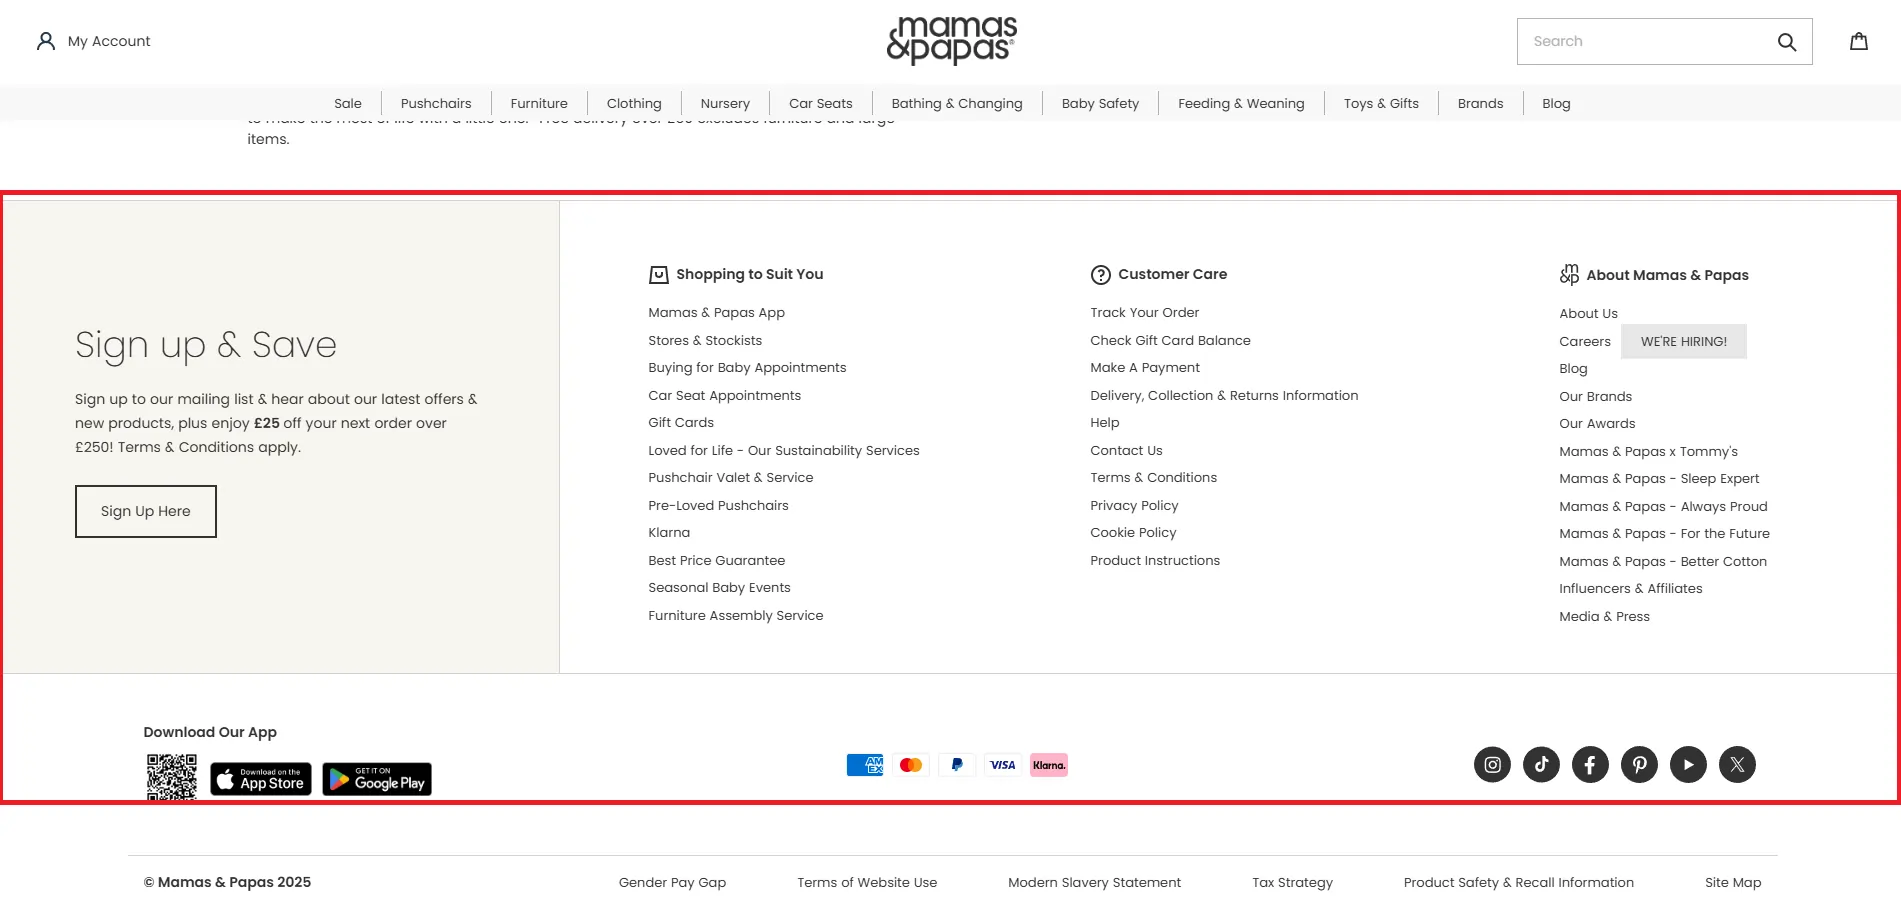This screenshot has height=906, width=1901.
Task: Open the Car Seats menu
Action: [x=821, y=104]
